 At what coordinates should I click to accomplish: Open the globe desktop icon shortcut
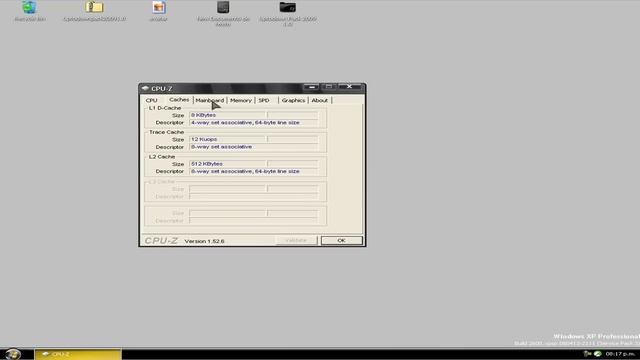29,7
